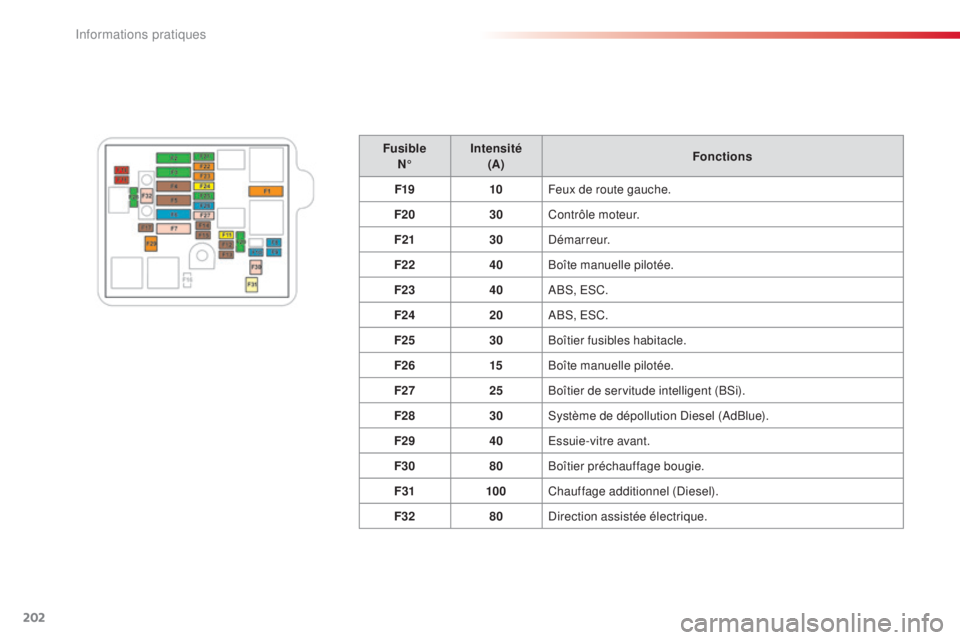Select the F30 cell in the table
The image size is (960, 640).
tap(405, 465)
